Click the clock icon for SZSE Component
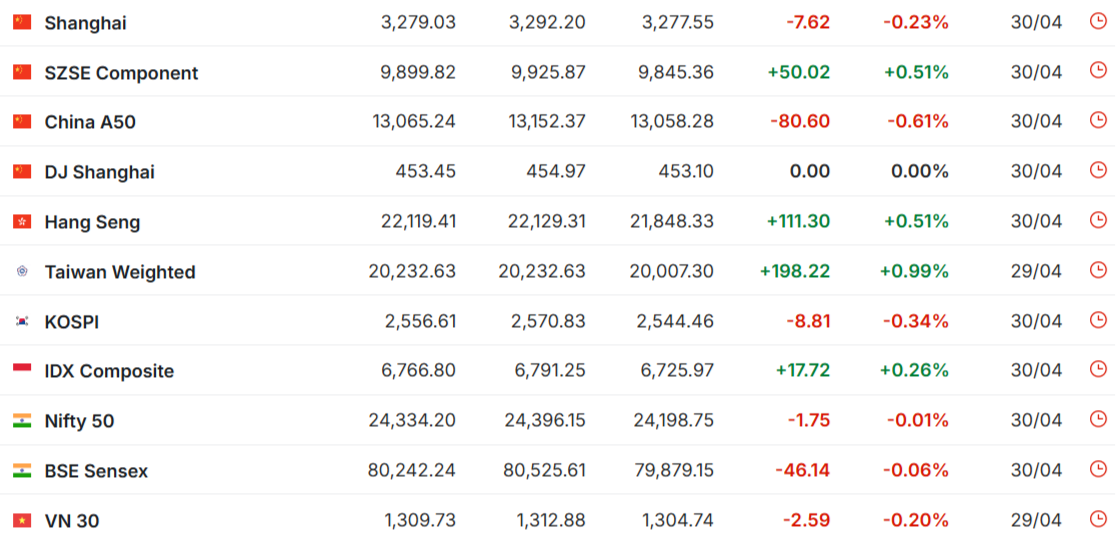Viewport: 1117px width, 534px height. (1098, 70)
